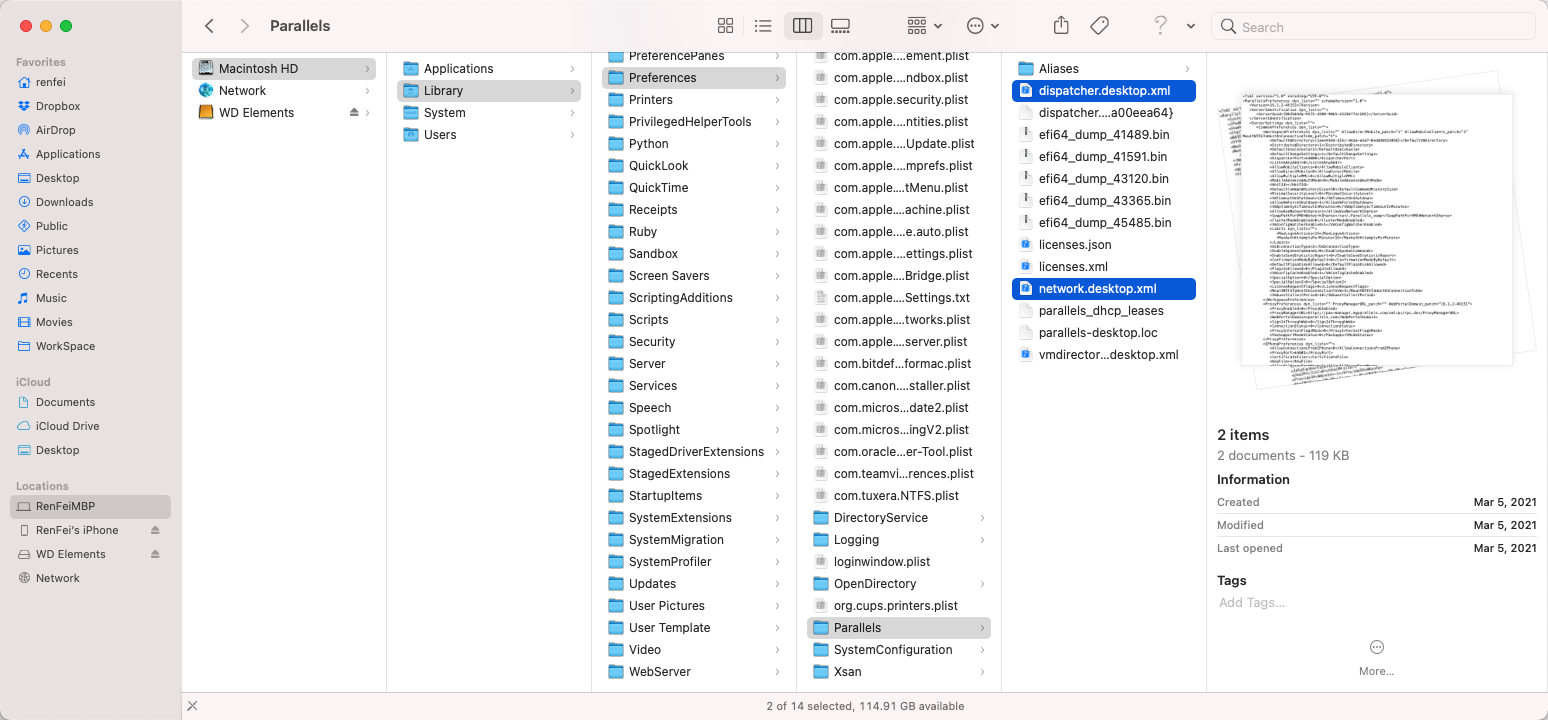1548x720 pixels.
Task: Open WorkSpace folder in sidebar
Action: (x=90, y=346)
